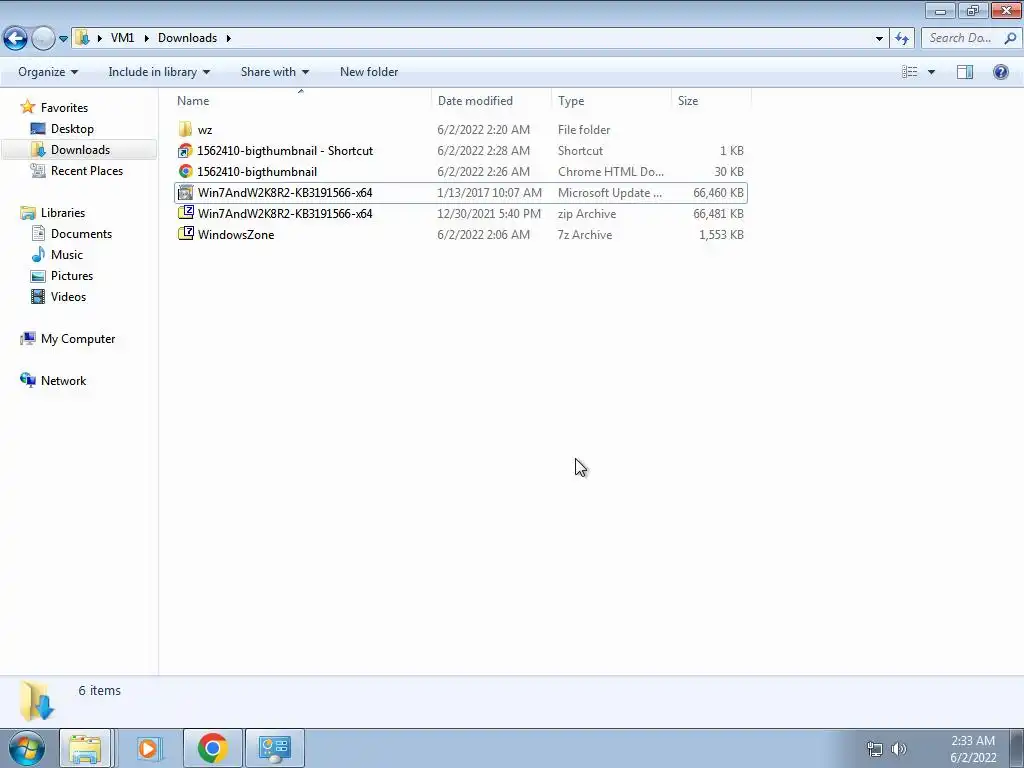Go back using the Back arrow button

[16, 39]
